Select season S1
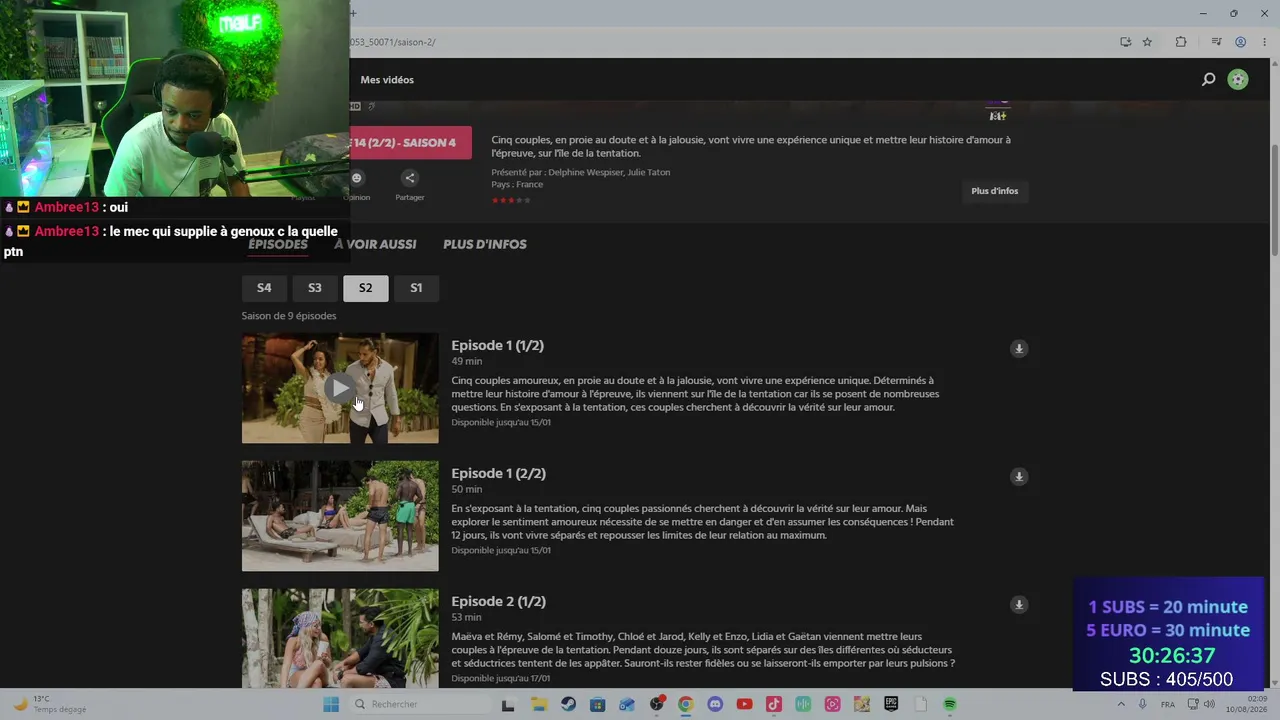The width and height of the screenshot is (1280, 720). point(416,288)
